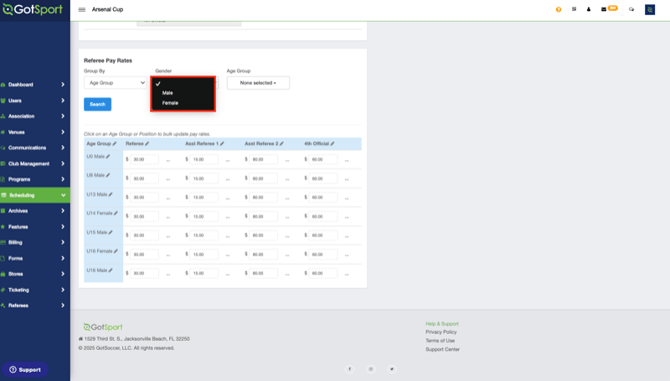670x381 pixels.
Task: Open the Group By Age Group dropdown
Action: point(115,83)
